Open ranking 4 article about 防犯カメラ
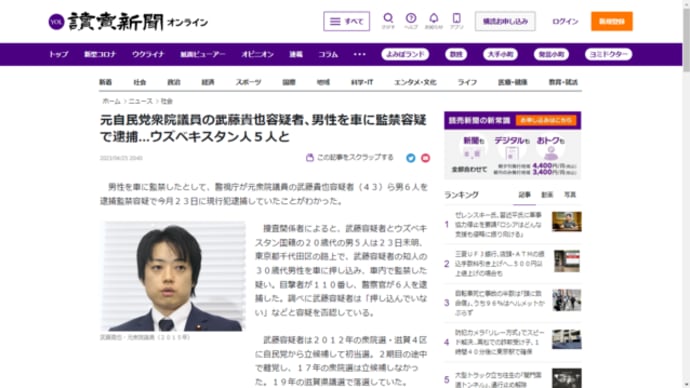Screen dimensions: 690x388 click(x=499, y=342)
